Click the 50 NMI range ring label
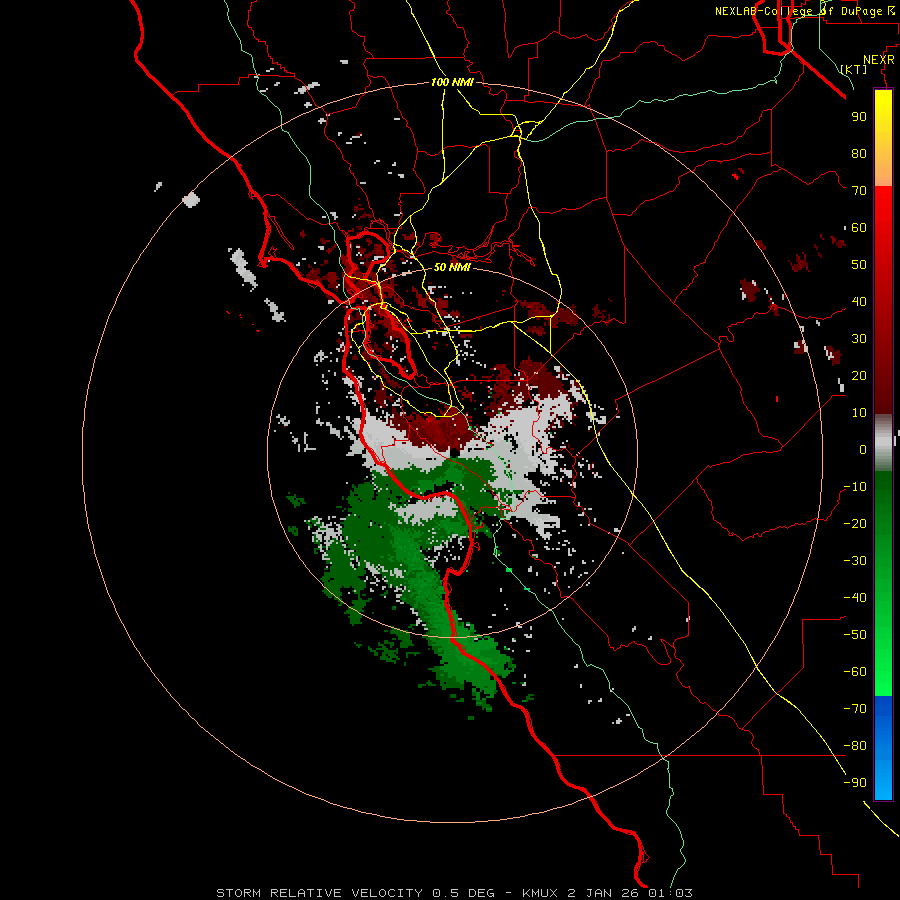900x900 pixels. [452, 267]
